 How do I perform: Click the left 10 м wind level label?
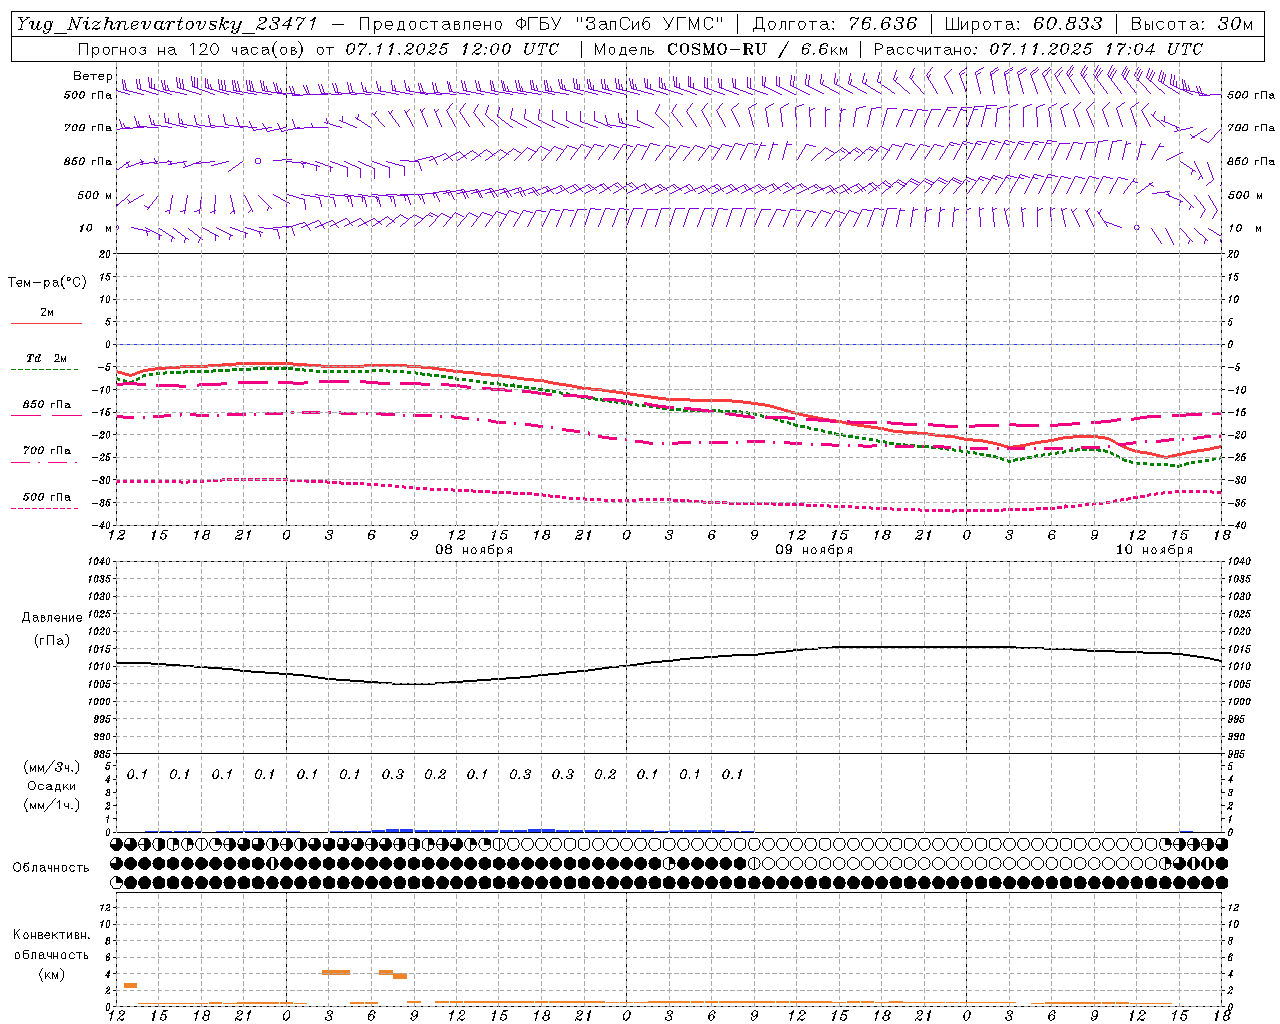pyautogui.click(x=95, y=228)
